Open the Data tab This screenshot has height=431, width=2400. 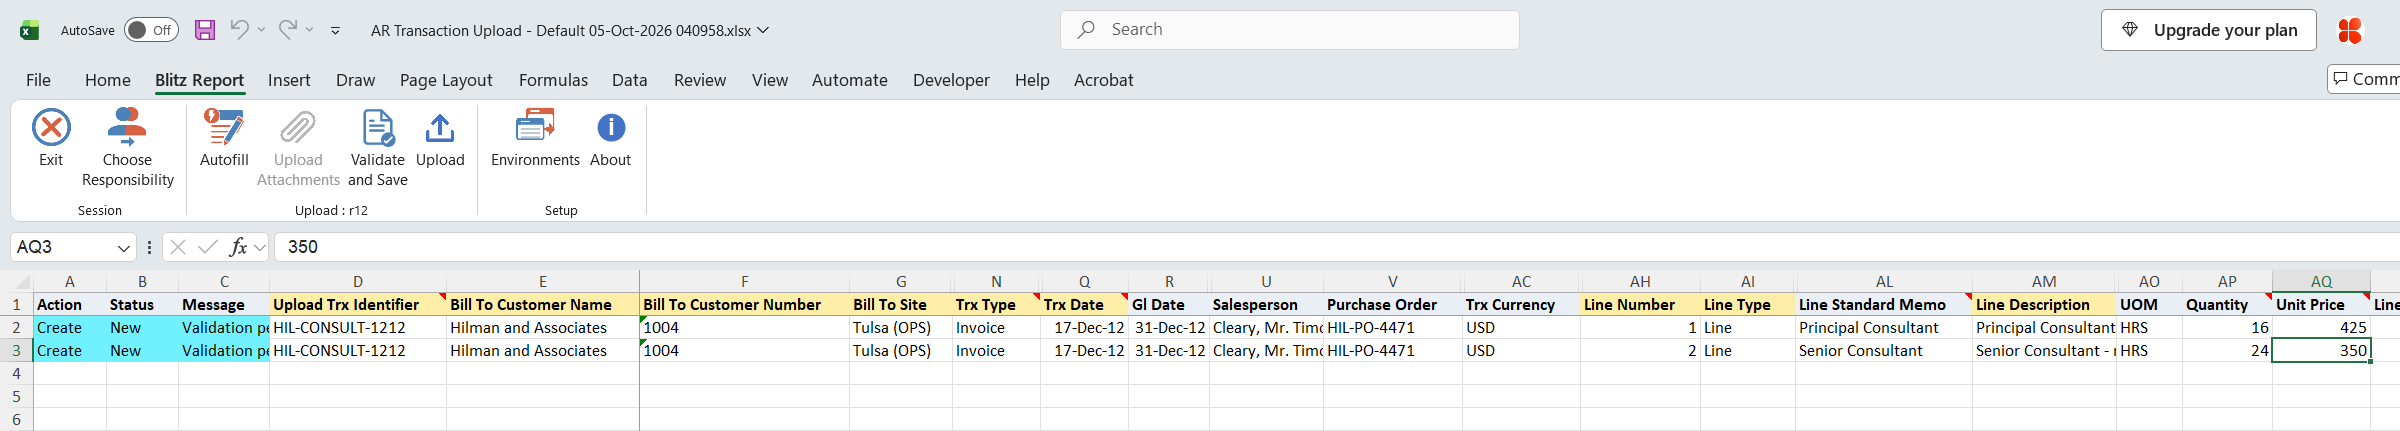[x=630, y=80]
